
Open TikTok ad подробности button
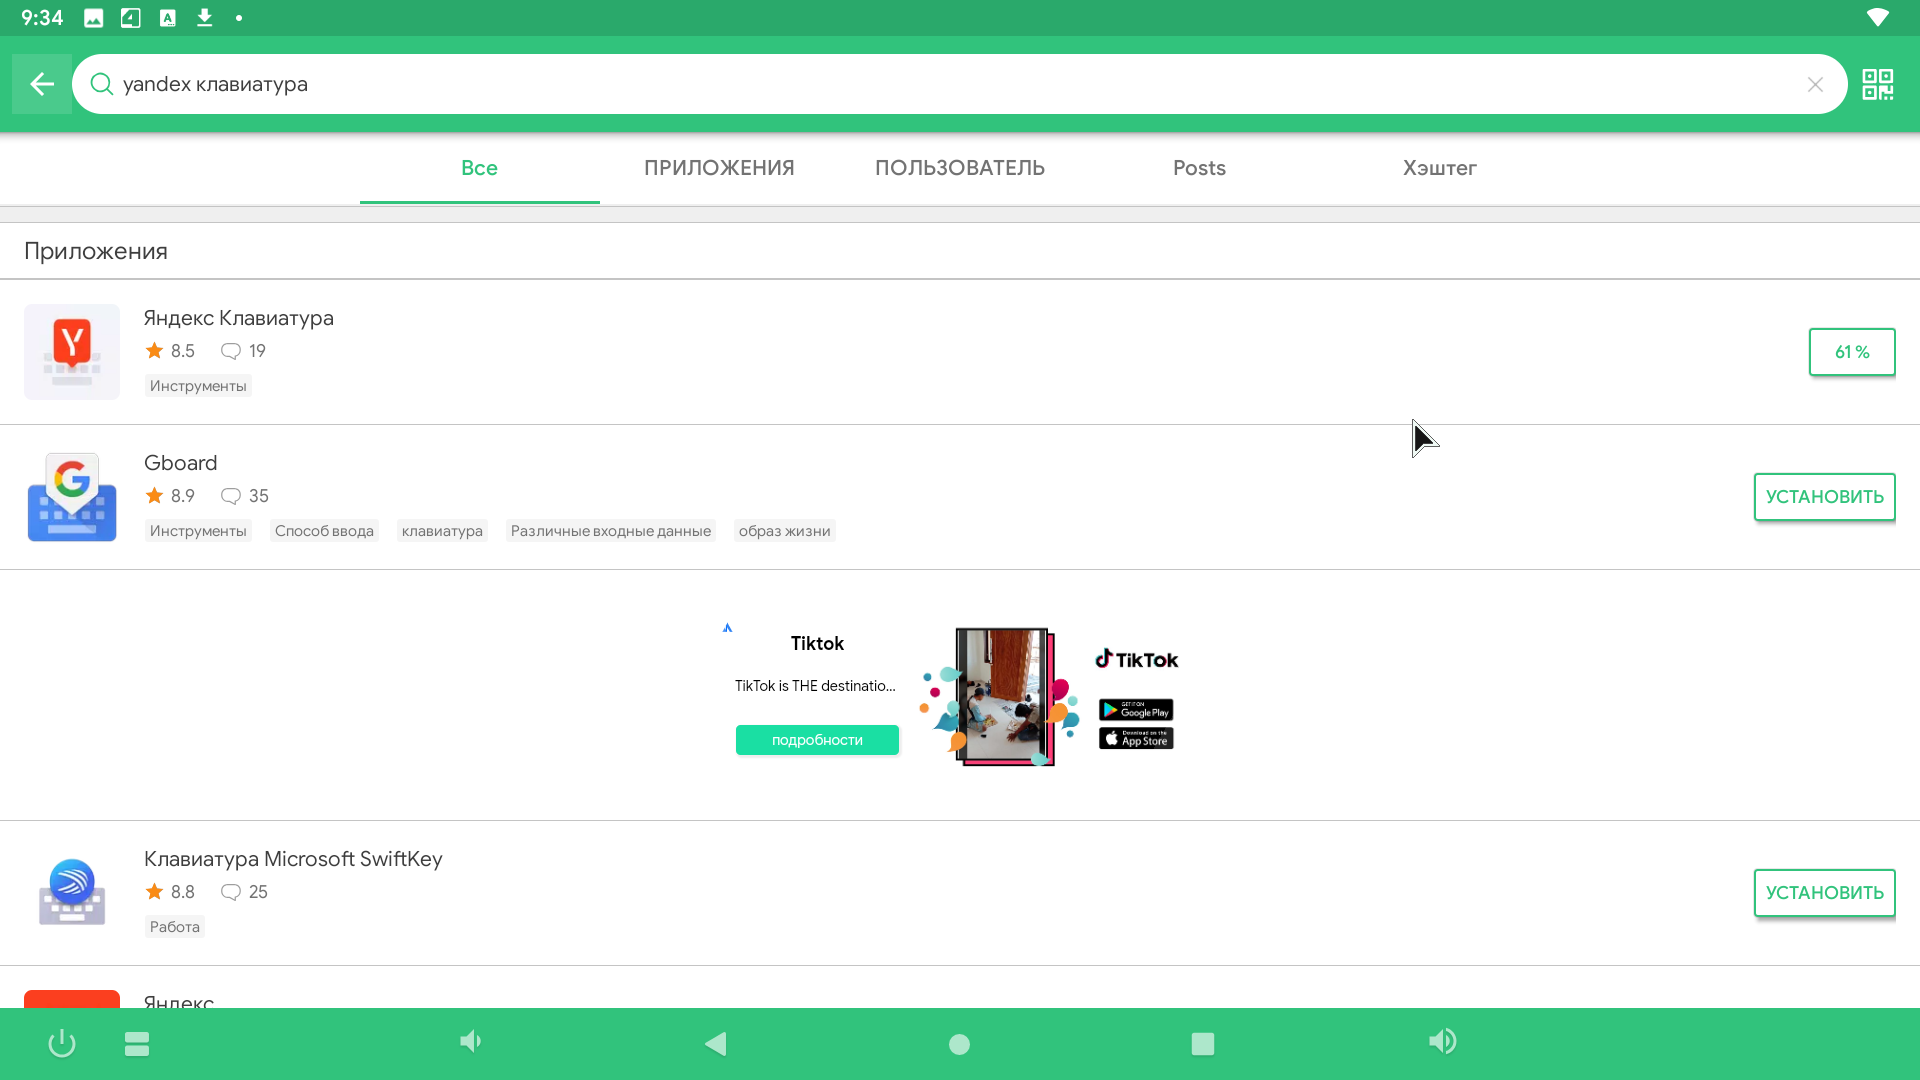[x=817, y=740]
